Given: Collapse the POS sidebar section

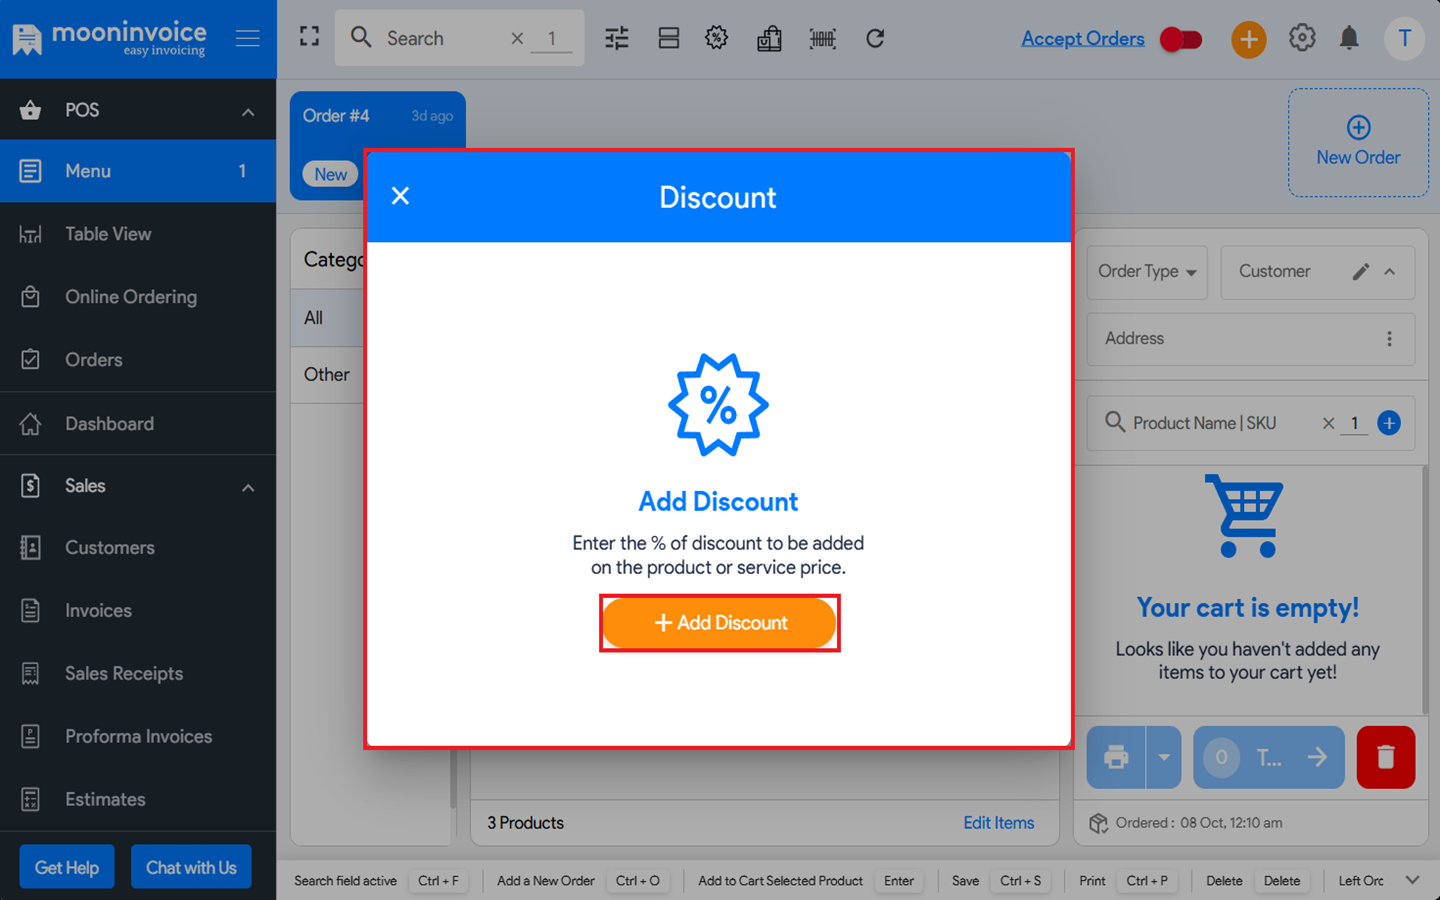Looking at the screenshot, I should [248, 111].
